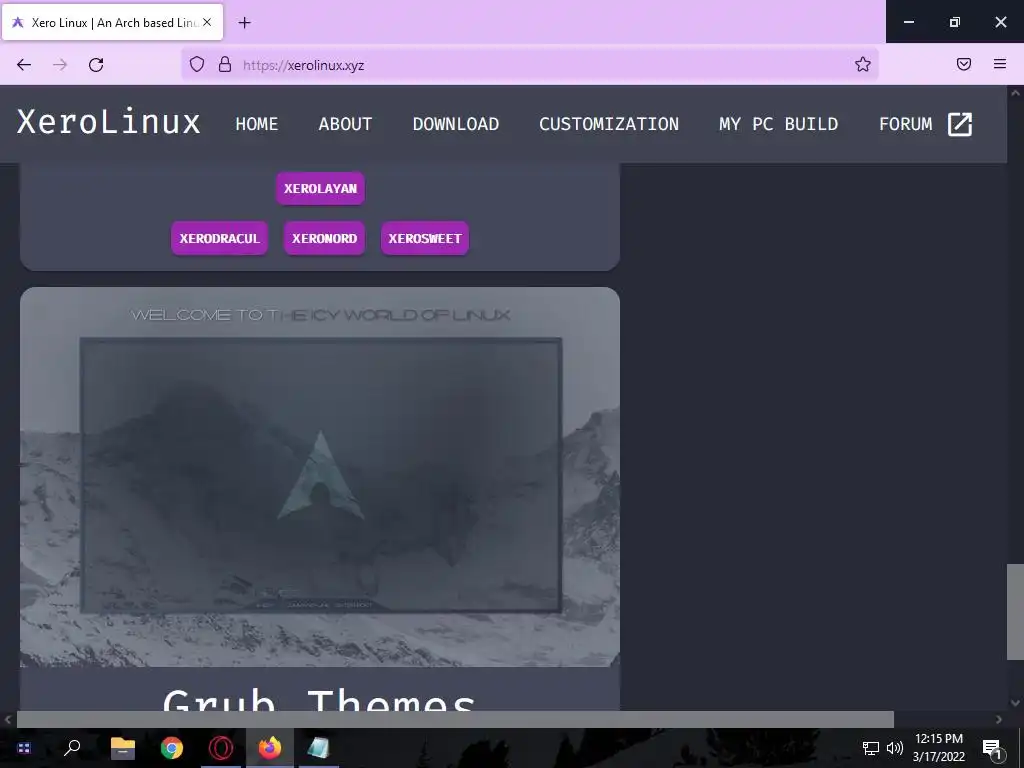Click the scroll-up arrow of the page

click(x=1015, y=93)
